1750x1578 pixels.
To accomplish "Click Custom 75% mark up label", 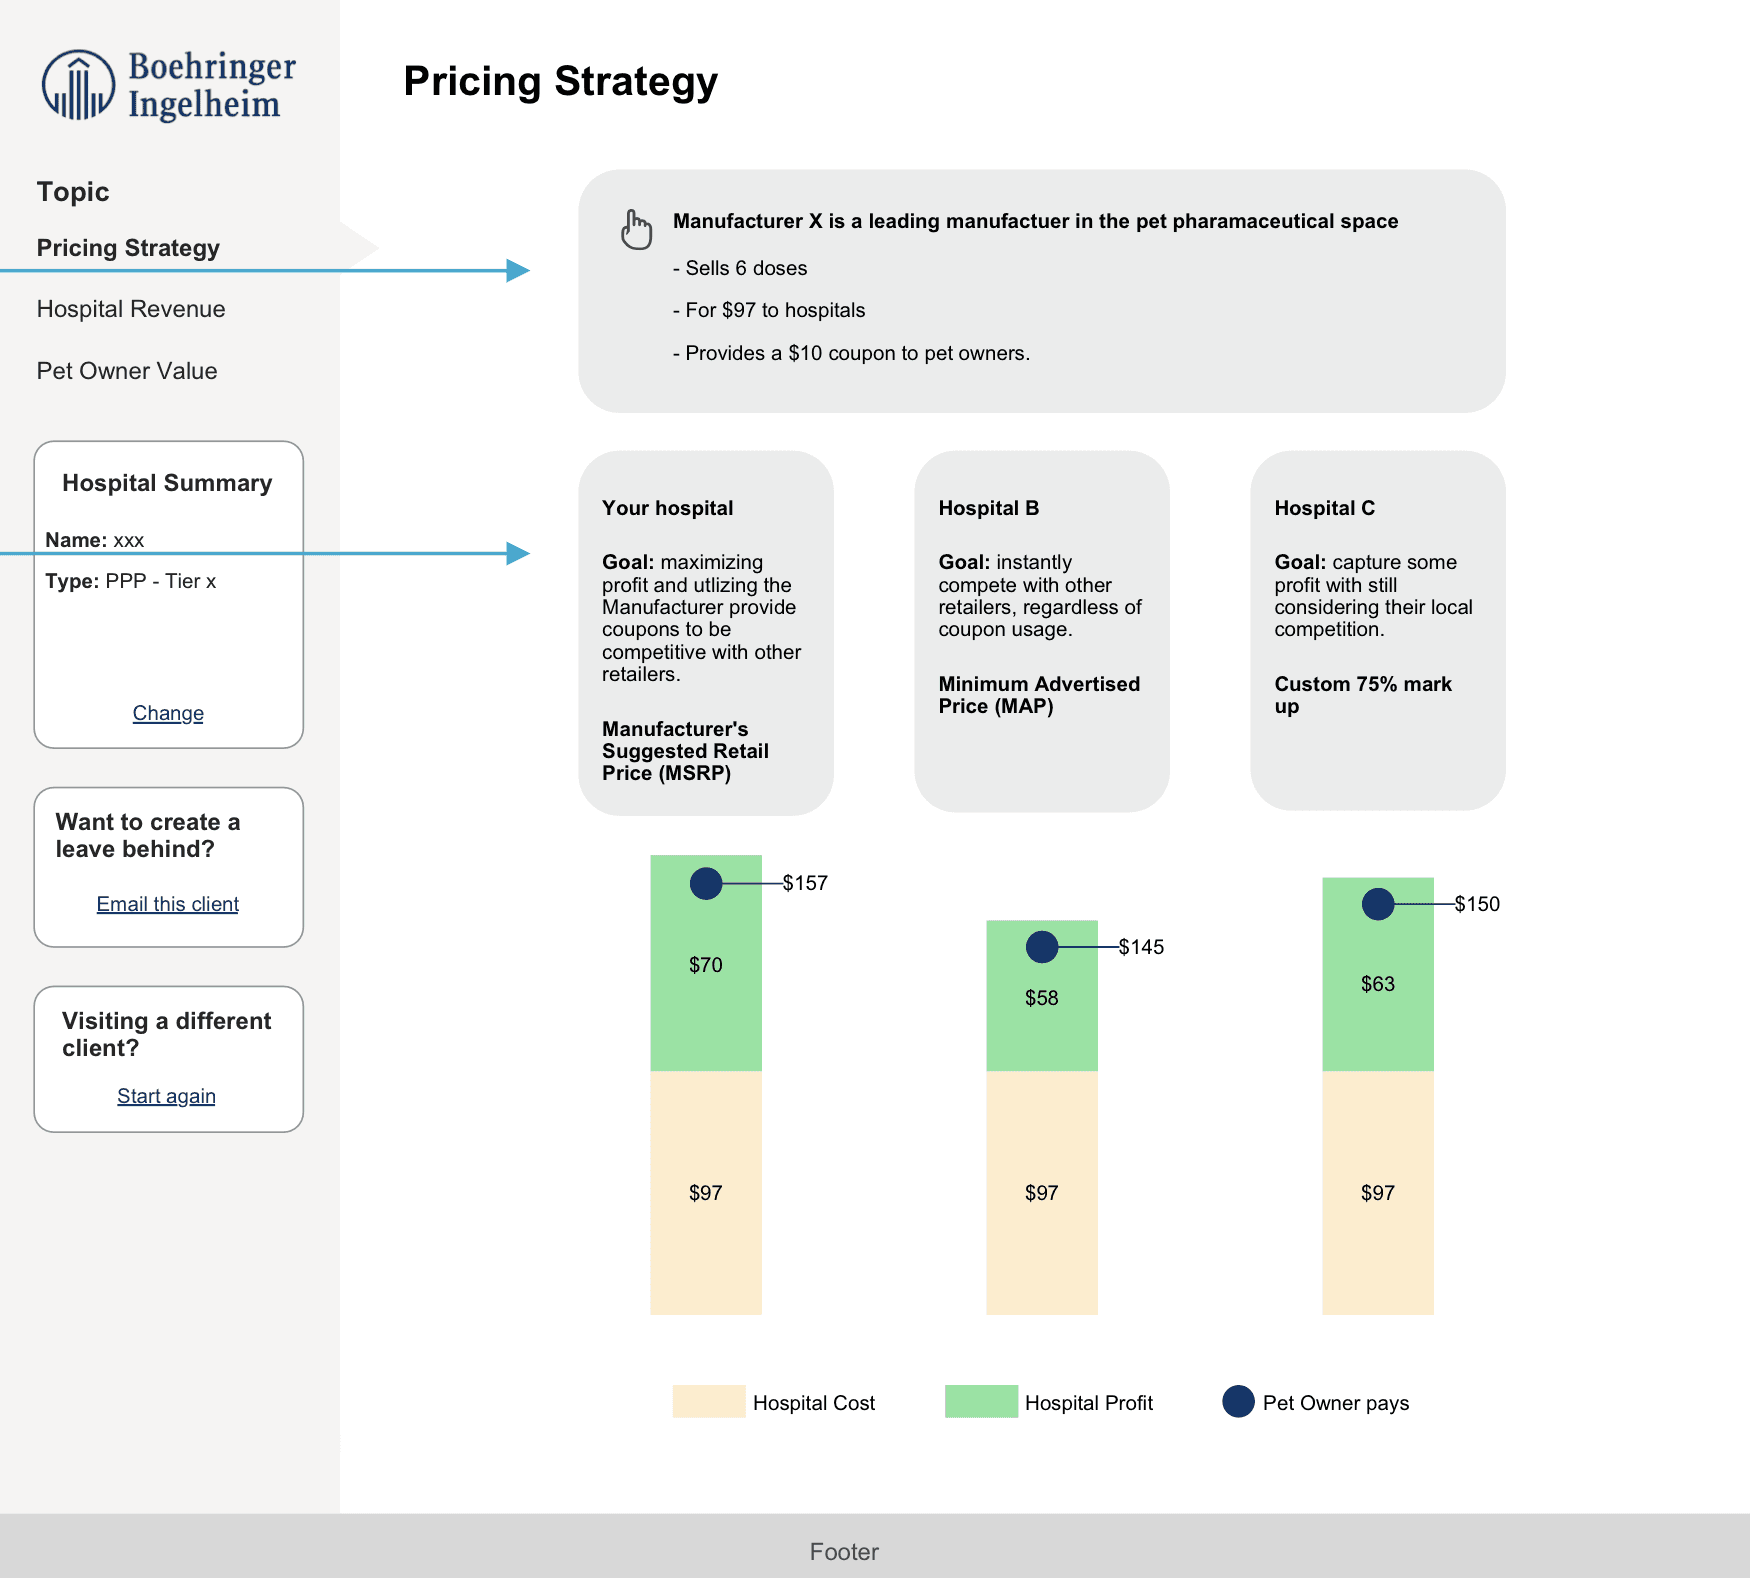I will 1363,695.
